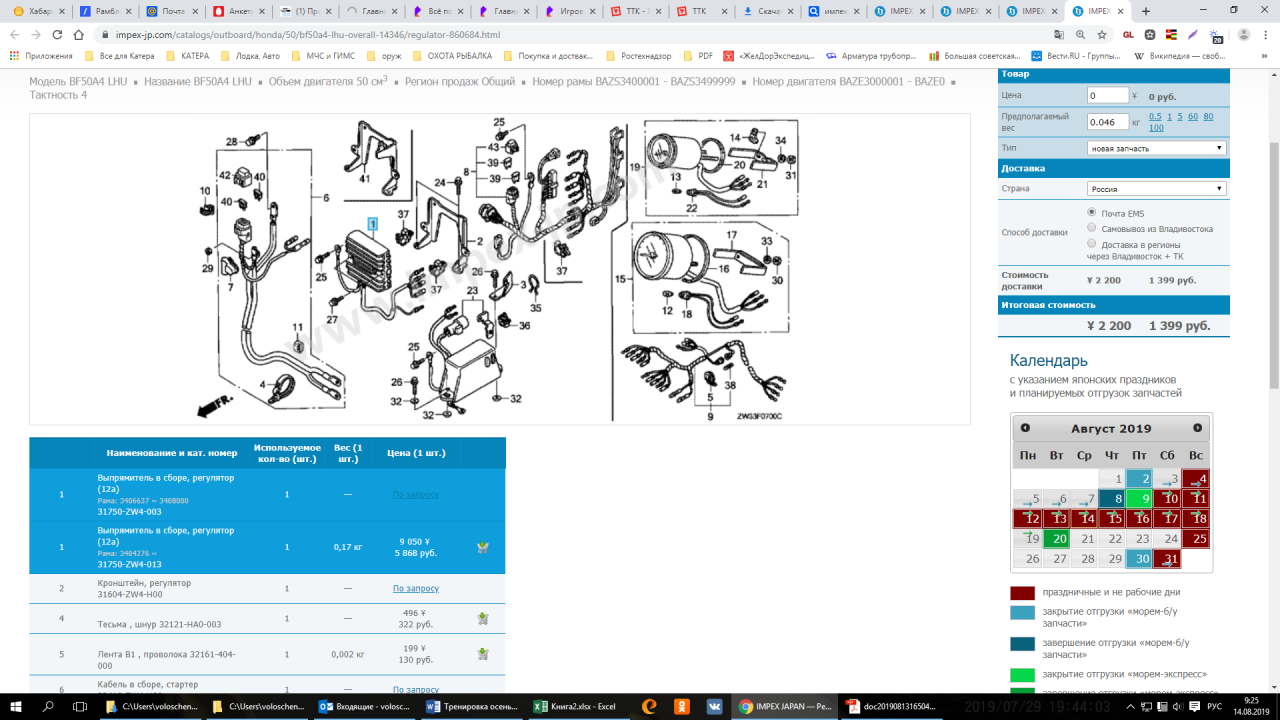Expand the overflow bookmarks chevron
The image size is (1280, 720).
[x=1262, y=56]
